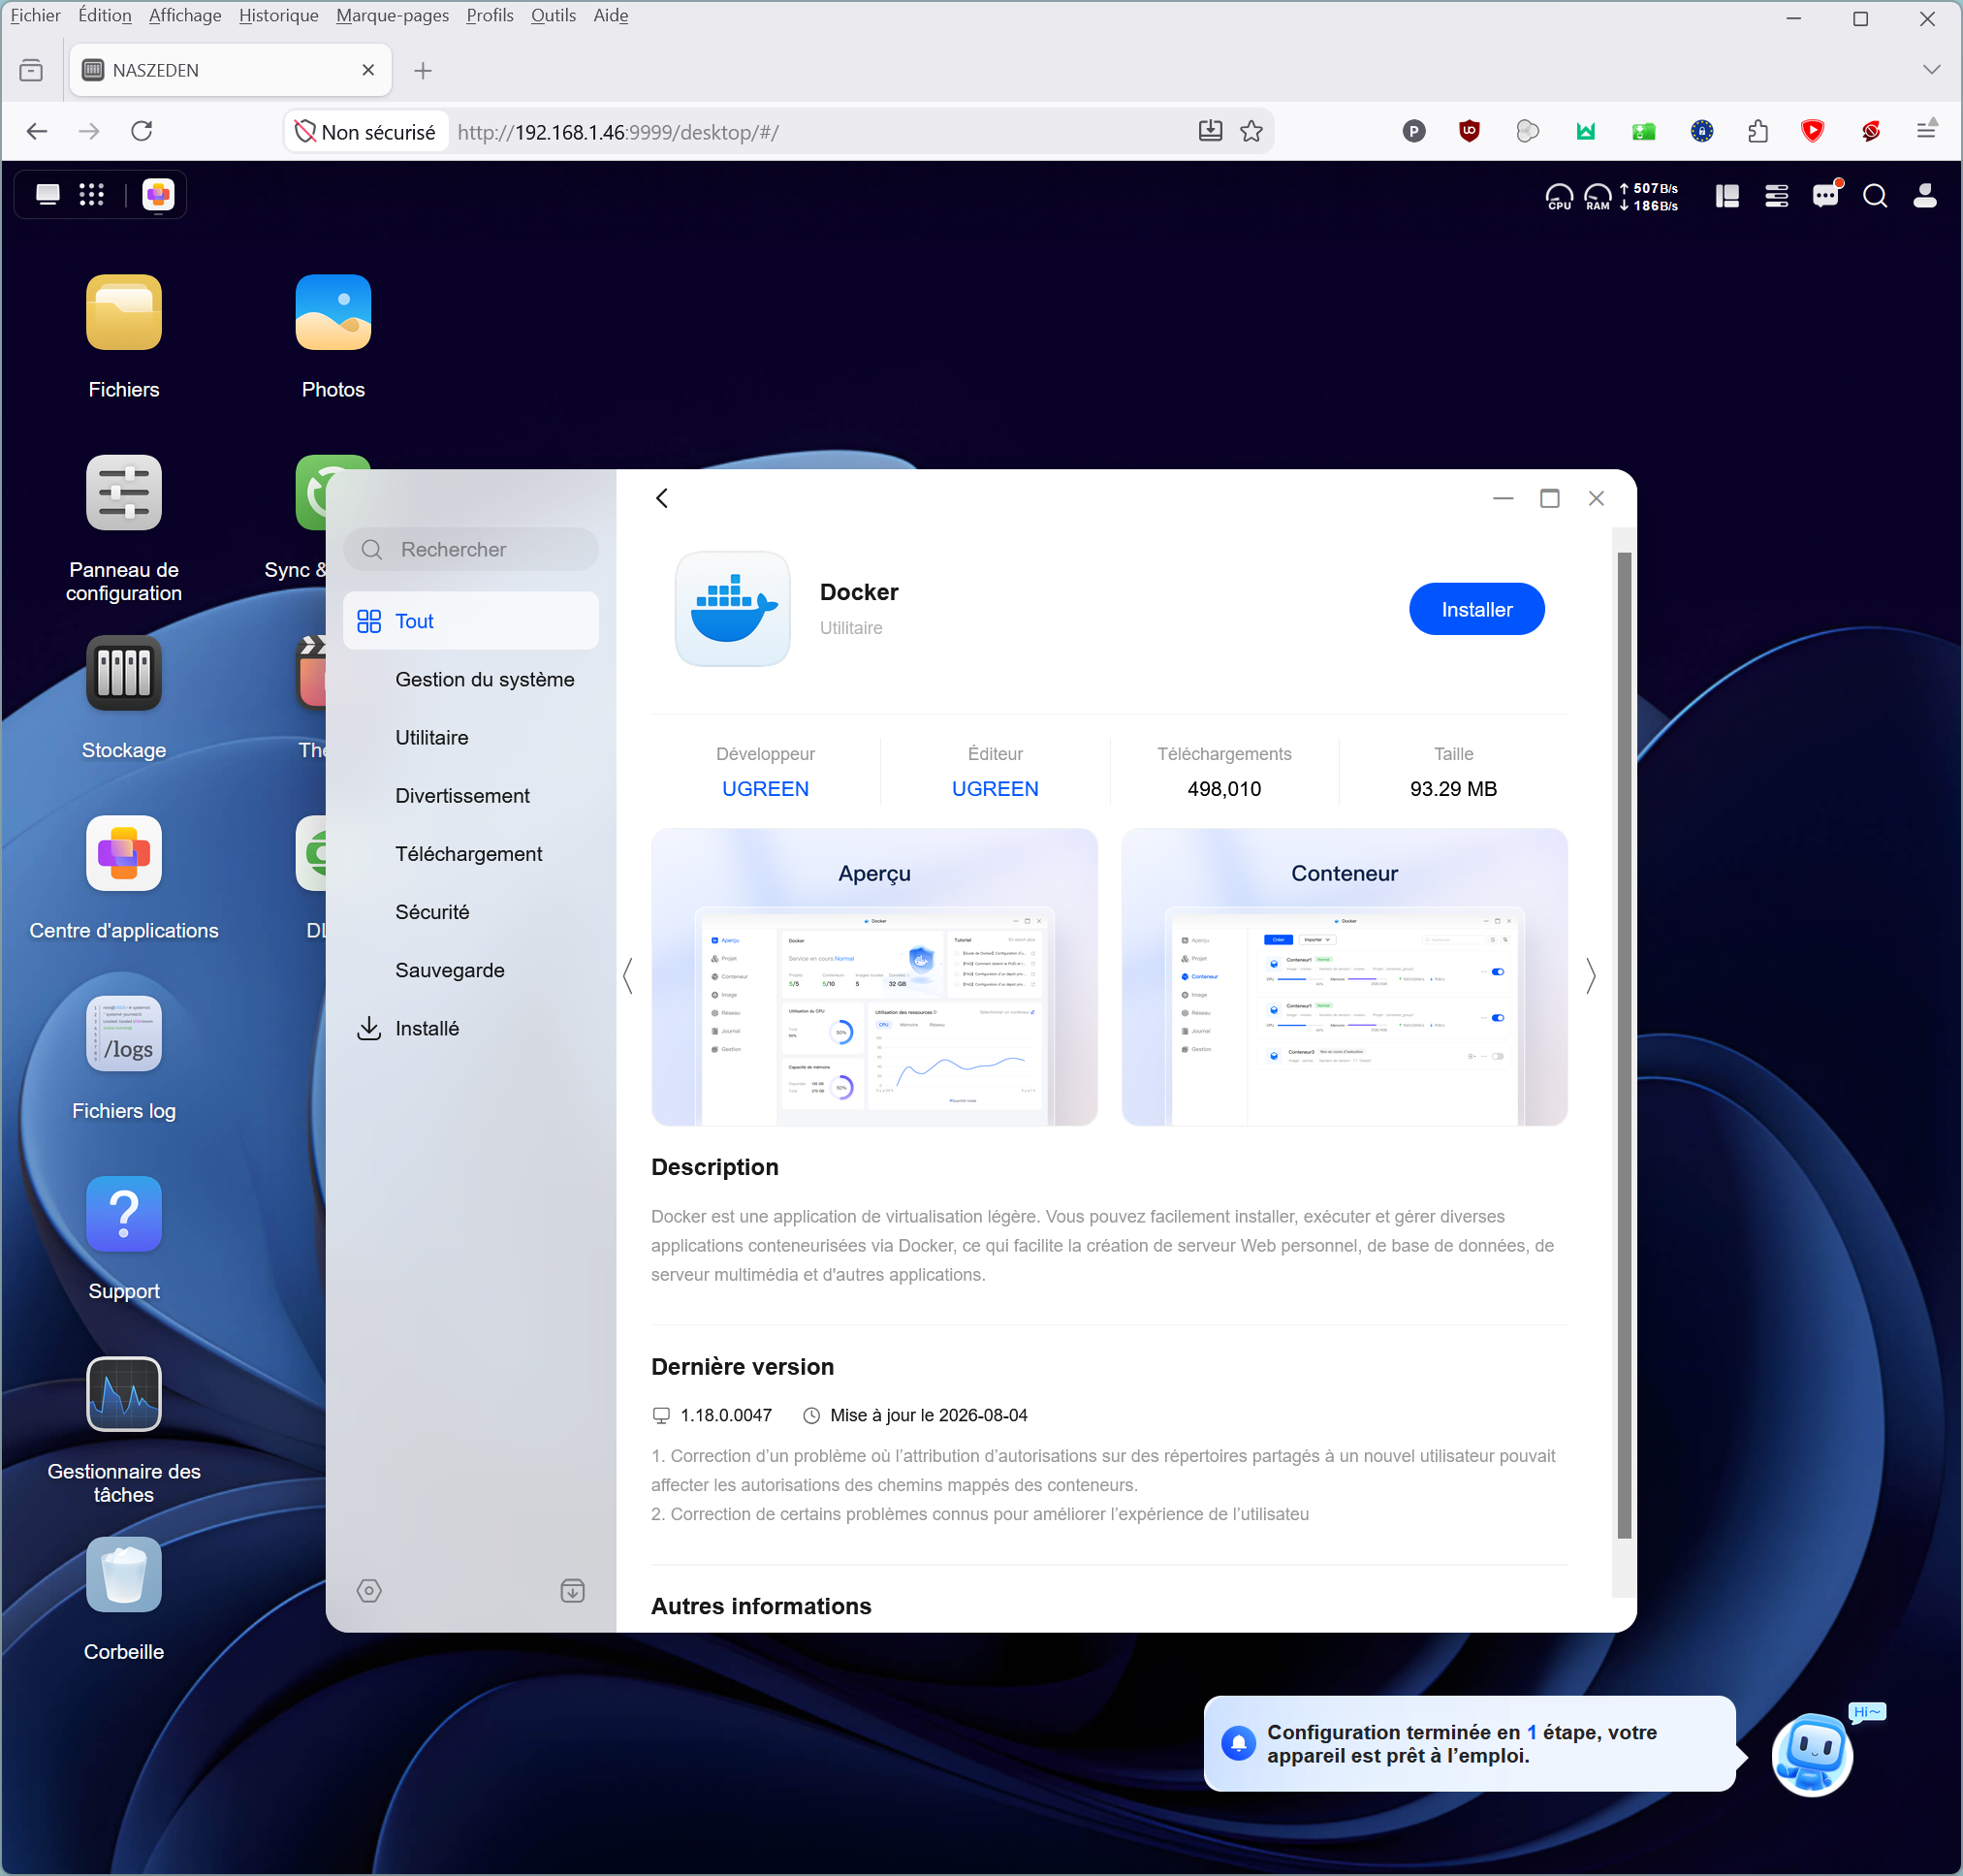Image resolution: width=1963 pixels, height=1876 pixels.
Task: Open the Affichage browser menu
Action: 185,15
